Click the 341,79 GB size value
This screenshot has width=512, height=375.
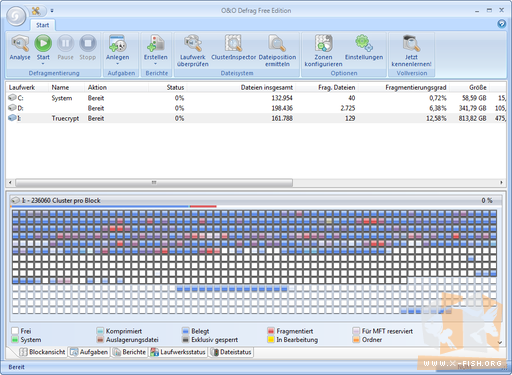(x=472, y=108)
